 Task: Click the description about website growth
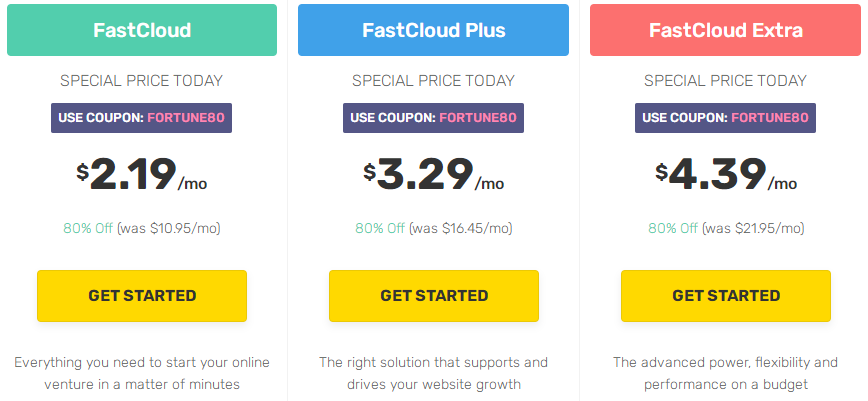tap(433, 372)
